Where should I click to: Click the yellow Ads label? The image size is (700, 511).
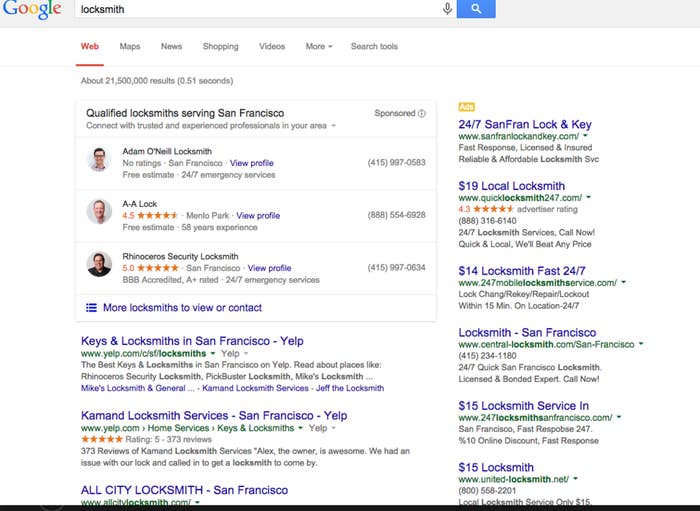467,107
